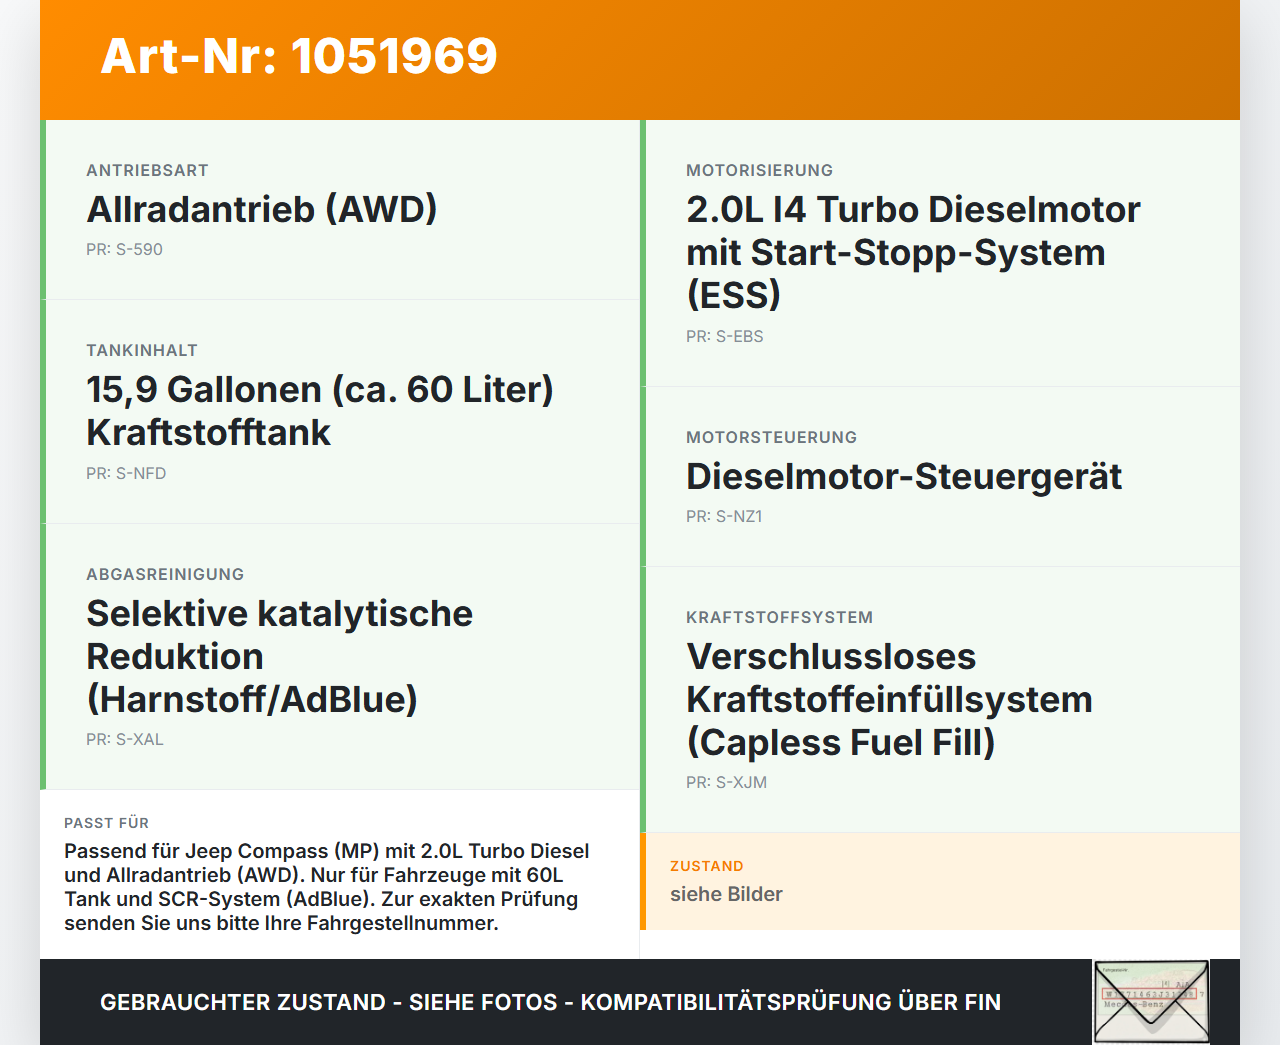Click the PR: S-XAL code

(x=125, y=739)
